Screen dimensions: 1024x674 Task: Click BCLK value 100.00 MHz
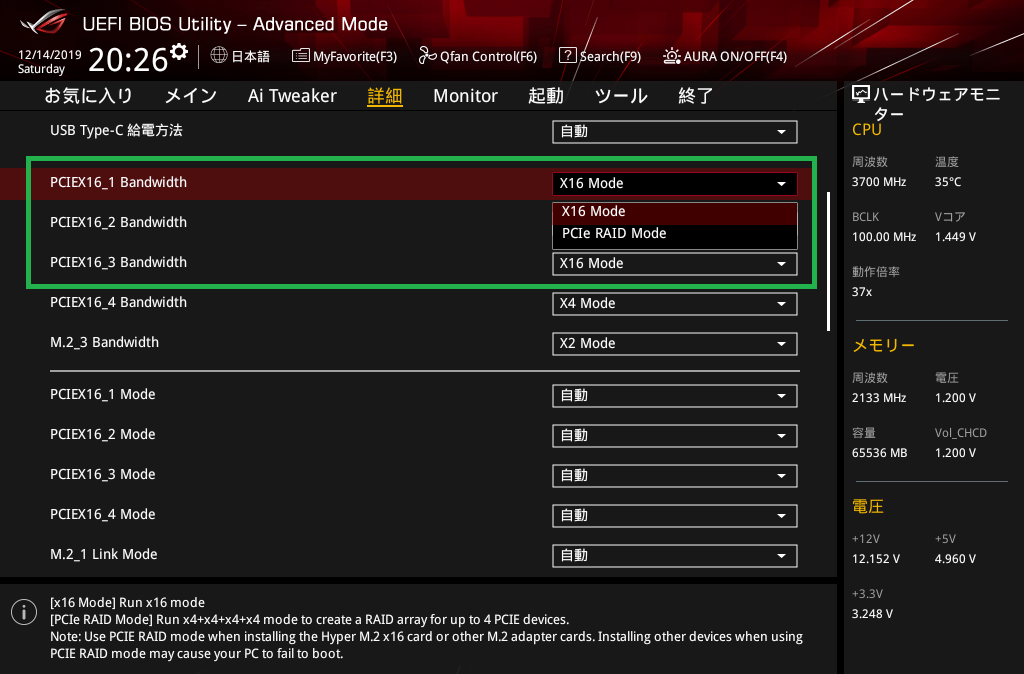click(884, 237)
